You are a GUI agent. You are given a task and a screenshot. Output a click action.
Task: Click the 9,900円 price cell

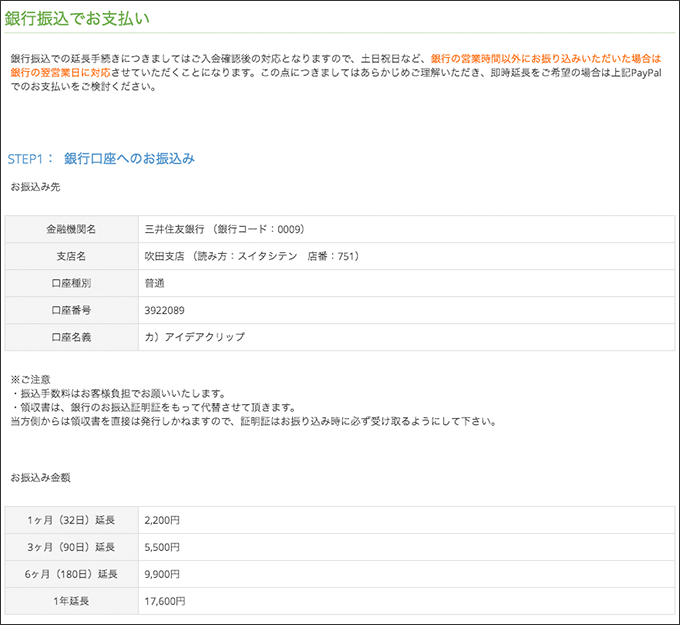(x=406, y=574)
